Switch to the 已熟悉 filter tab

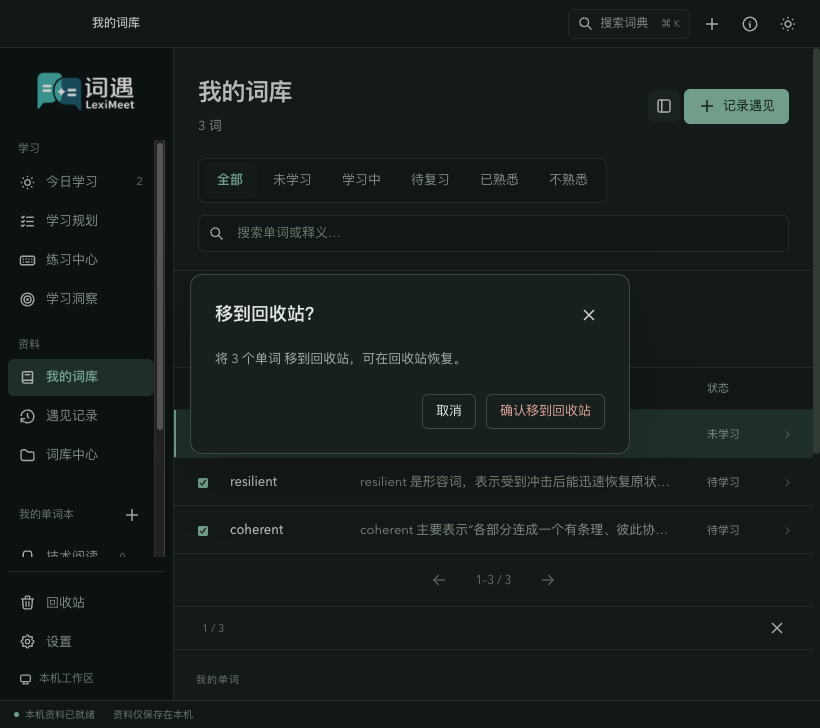click(499, 180)
